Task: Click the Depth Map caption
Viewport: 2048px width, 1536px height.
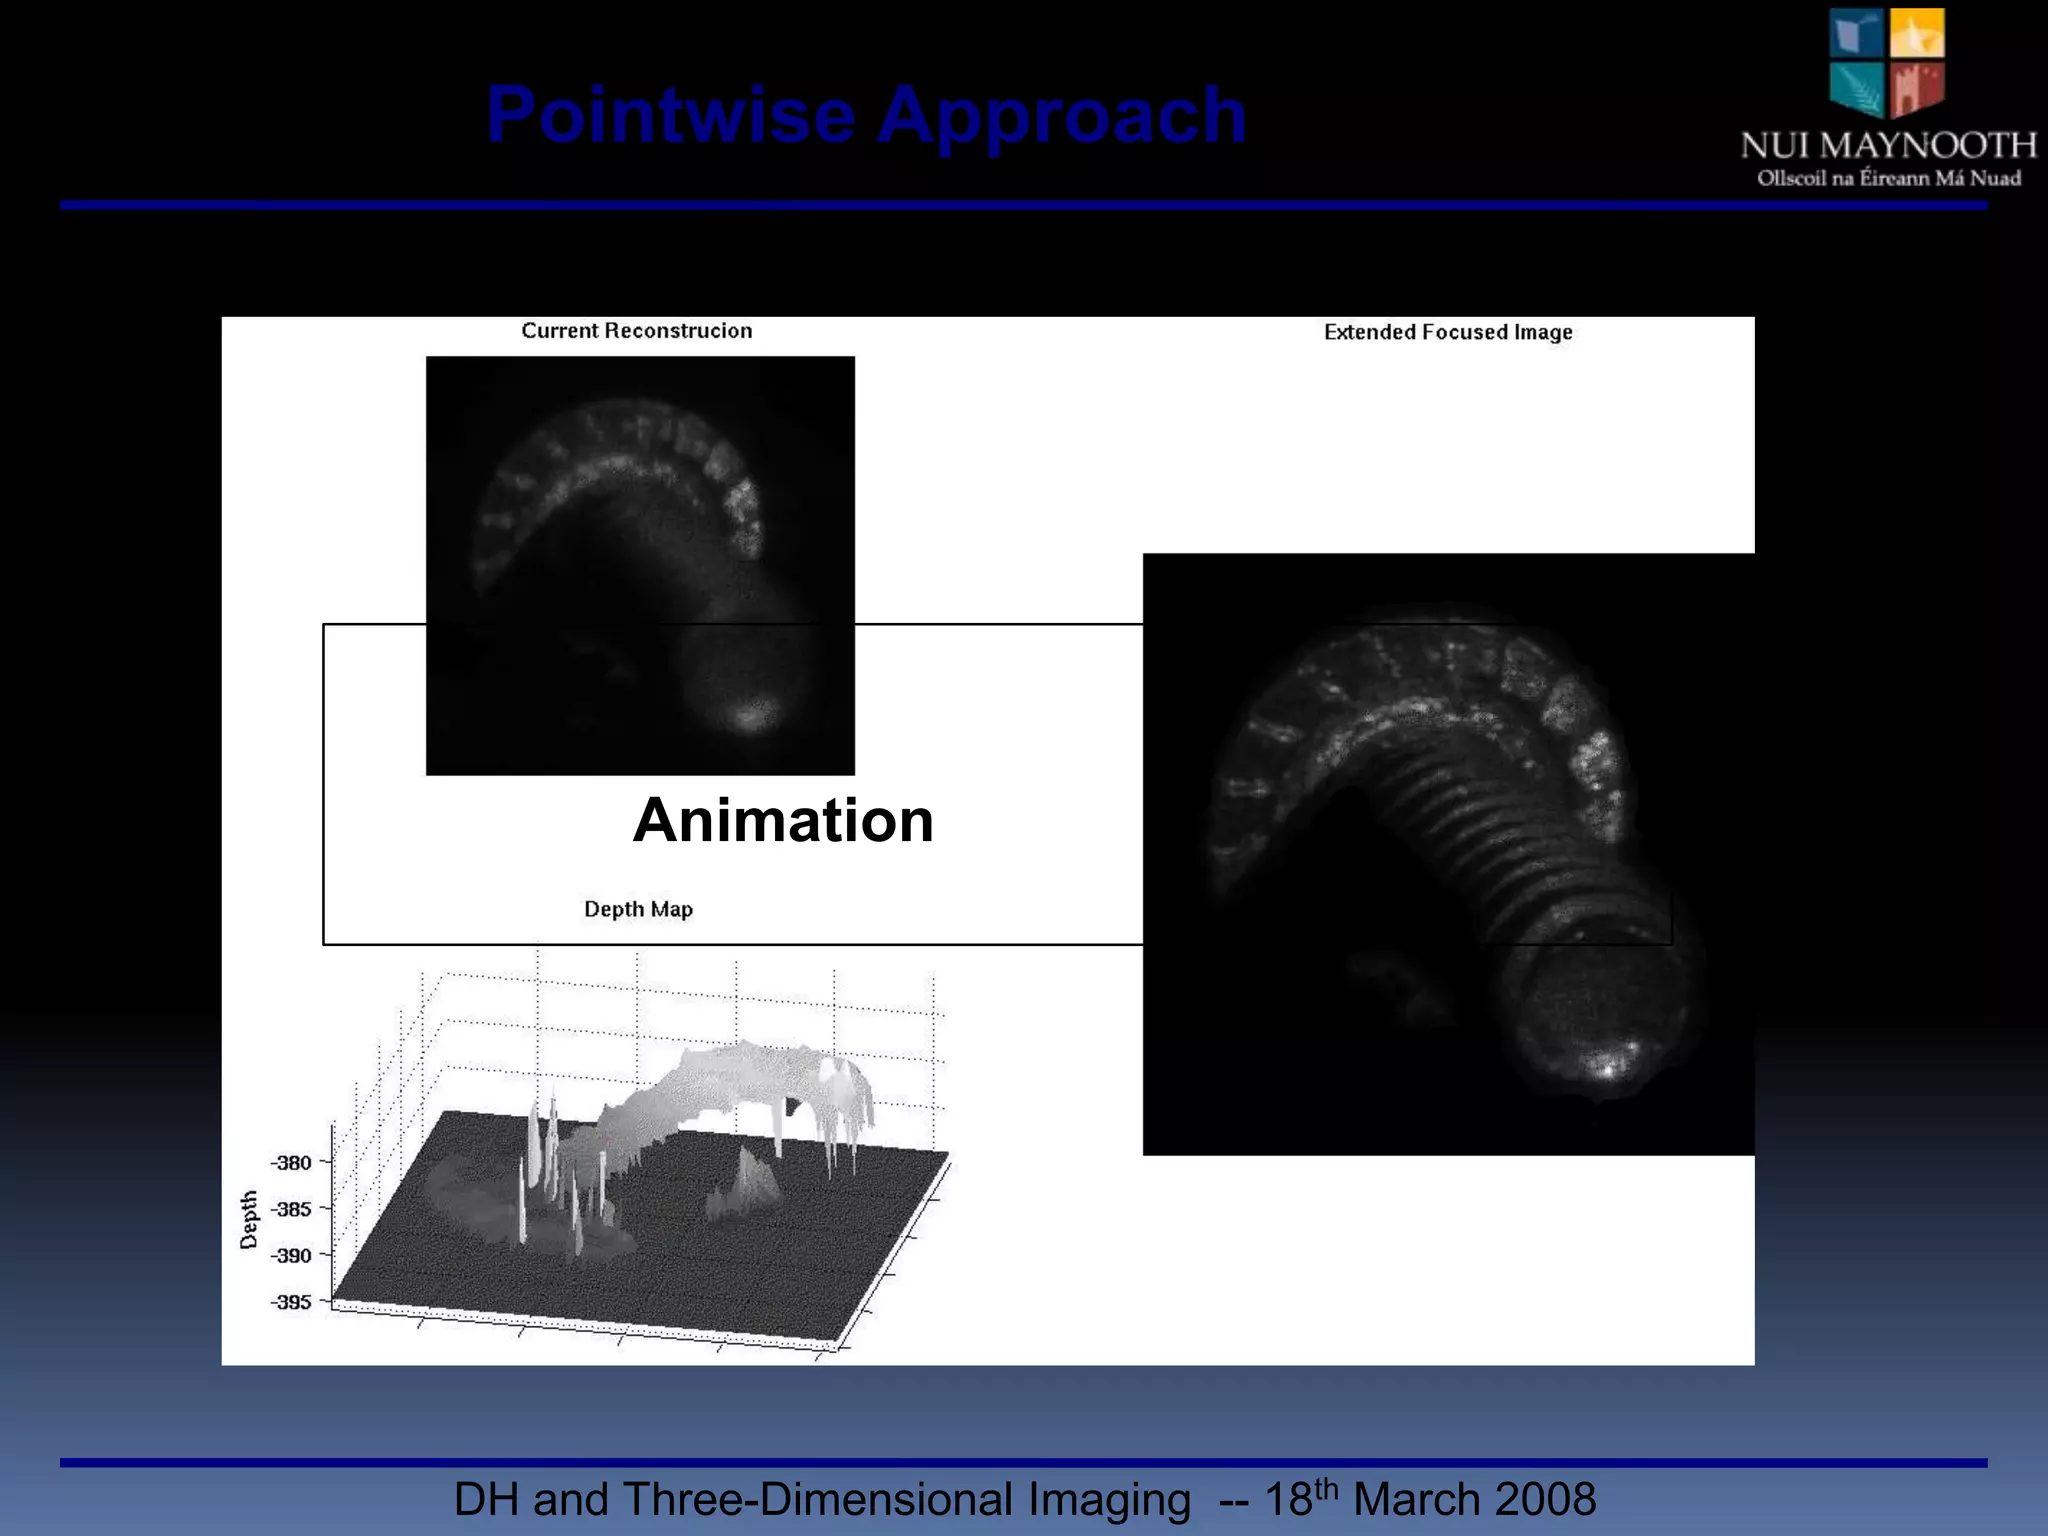Action: point(638,909)
